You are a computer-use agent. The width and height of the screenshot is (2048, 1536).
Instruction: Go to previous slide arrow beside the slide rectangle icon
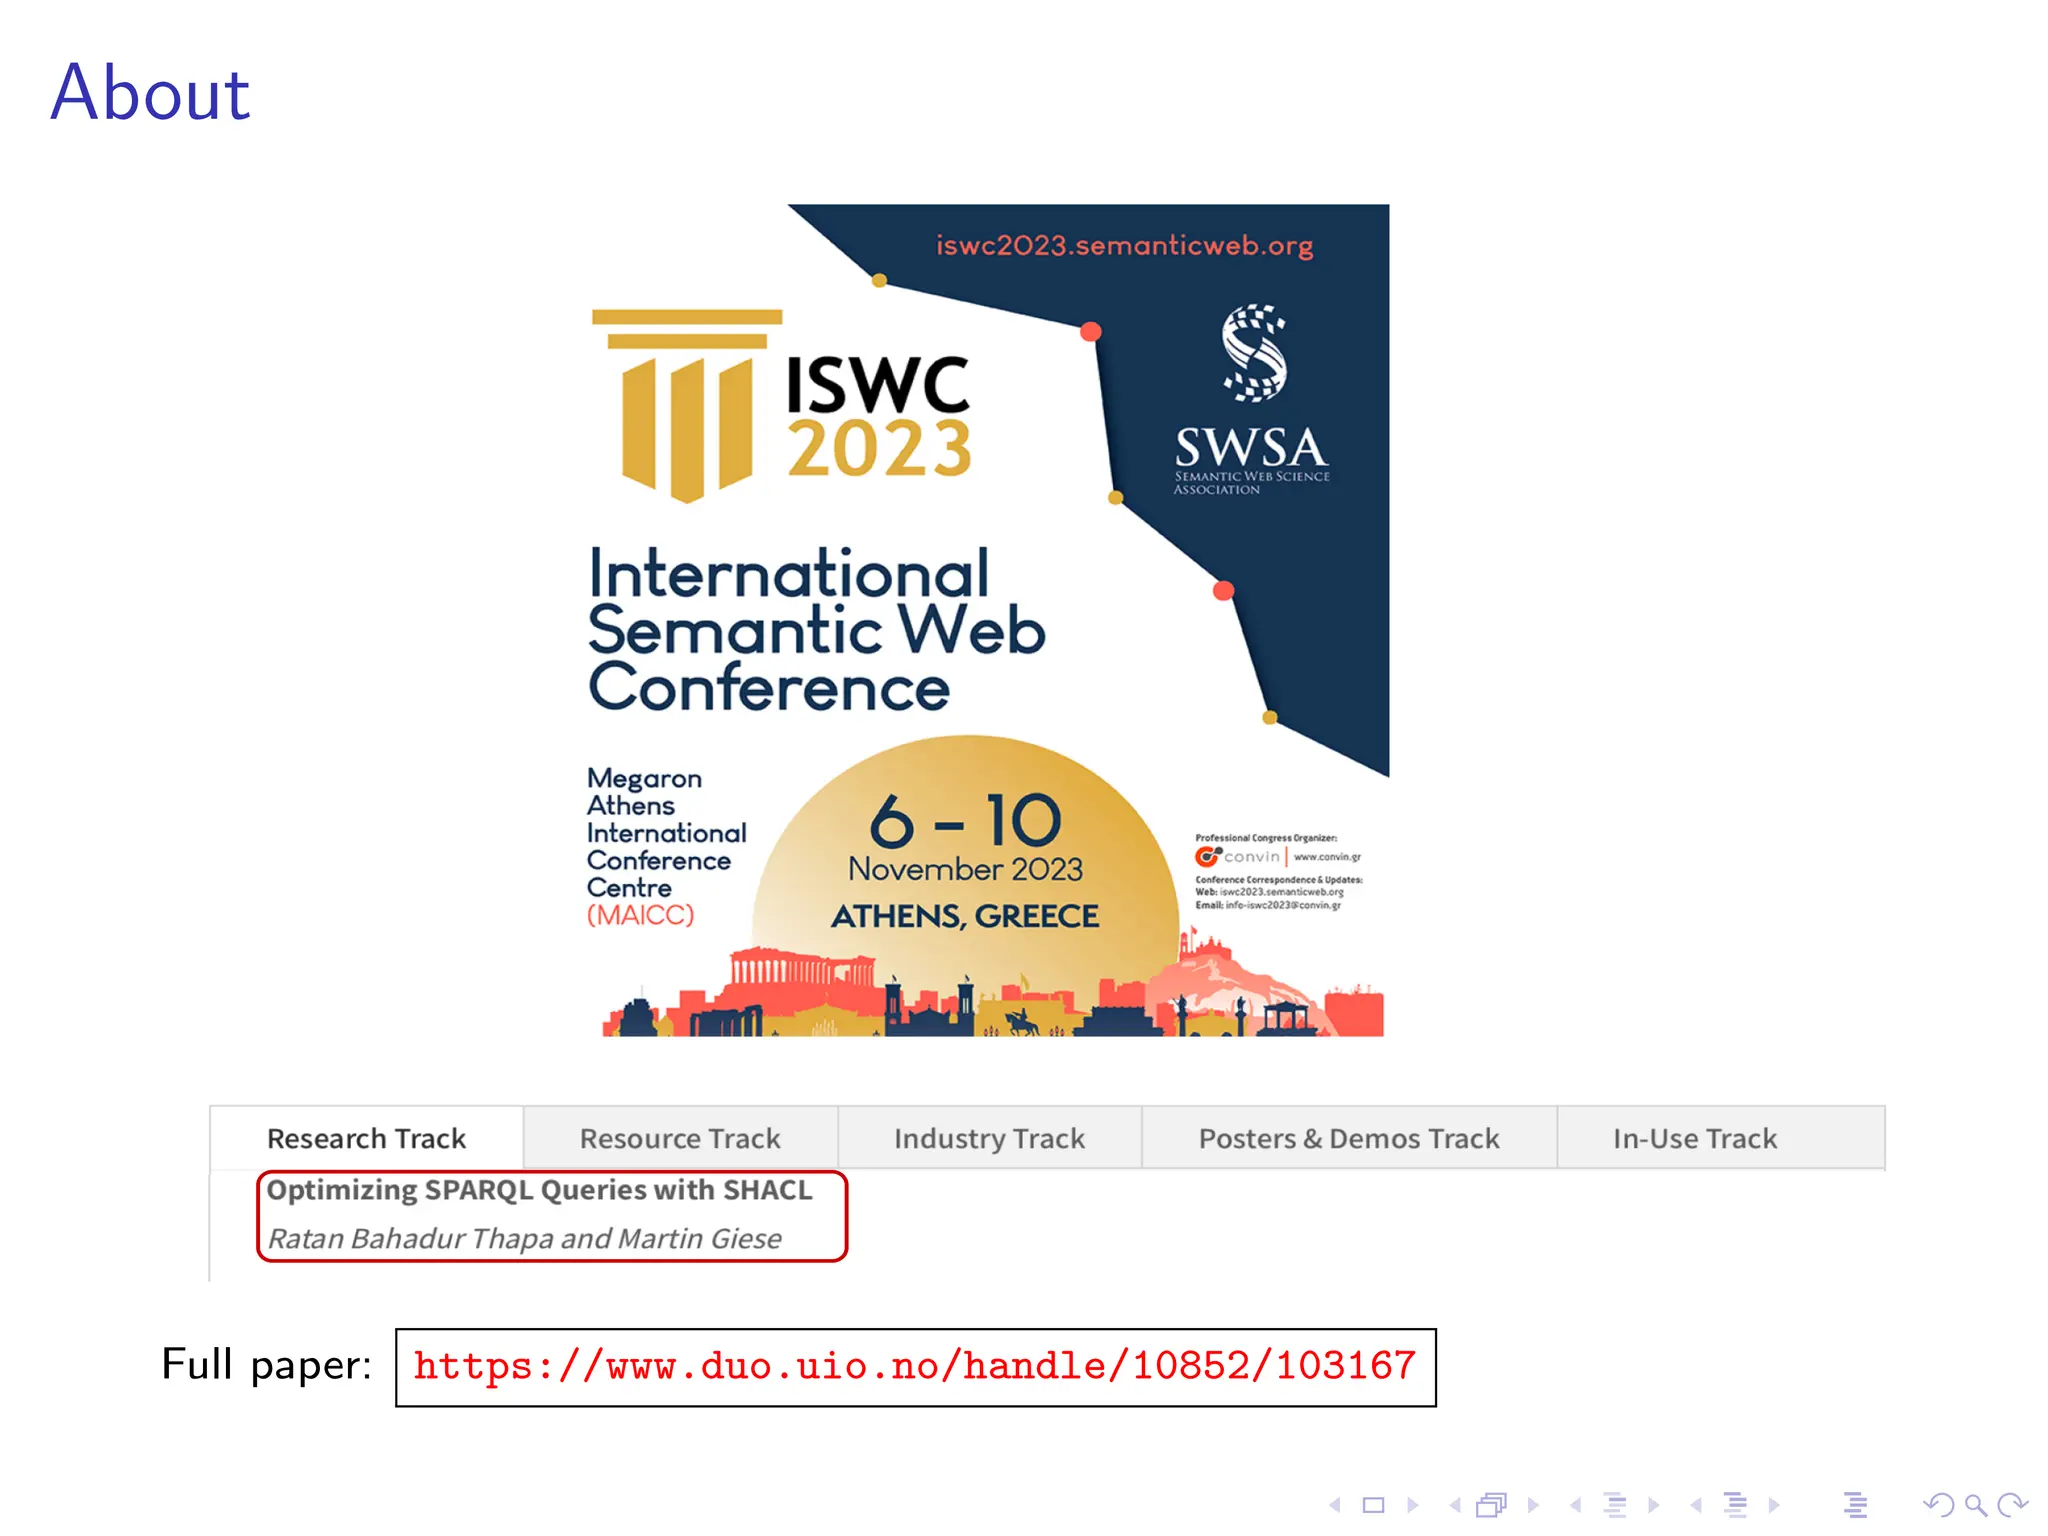click(x=1335, y=1505)
